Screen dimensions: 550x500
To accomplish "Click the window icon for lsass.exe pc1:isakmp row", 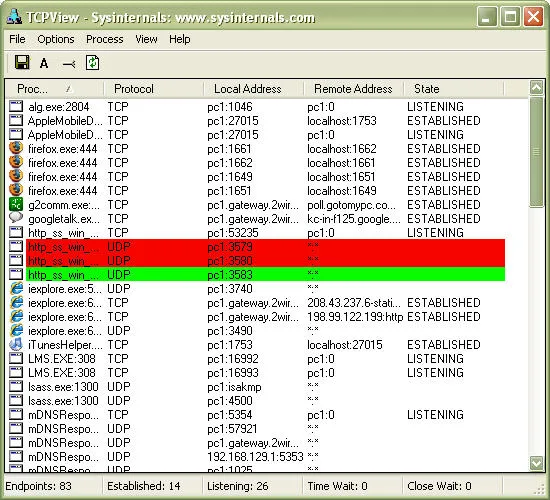I will pyautogui.click(x=16, y=386).
